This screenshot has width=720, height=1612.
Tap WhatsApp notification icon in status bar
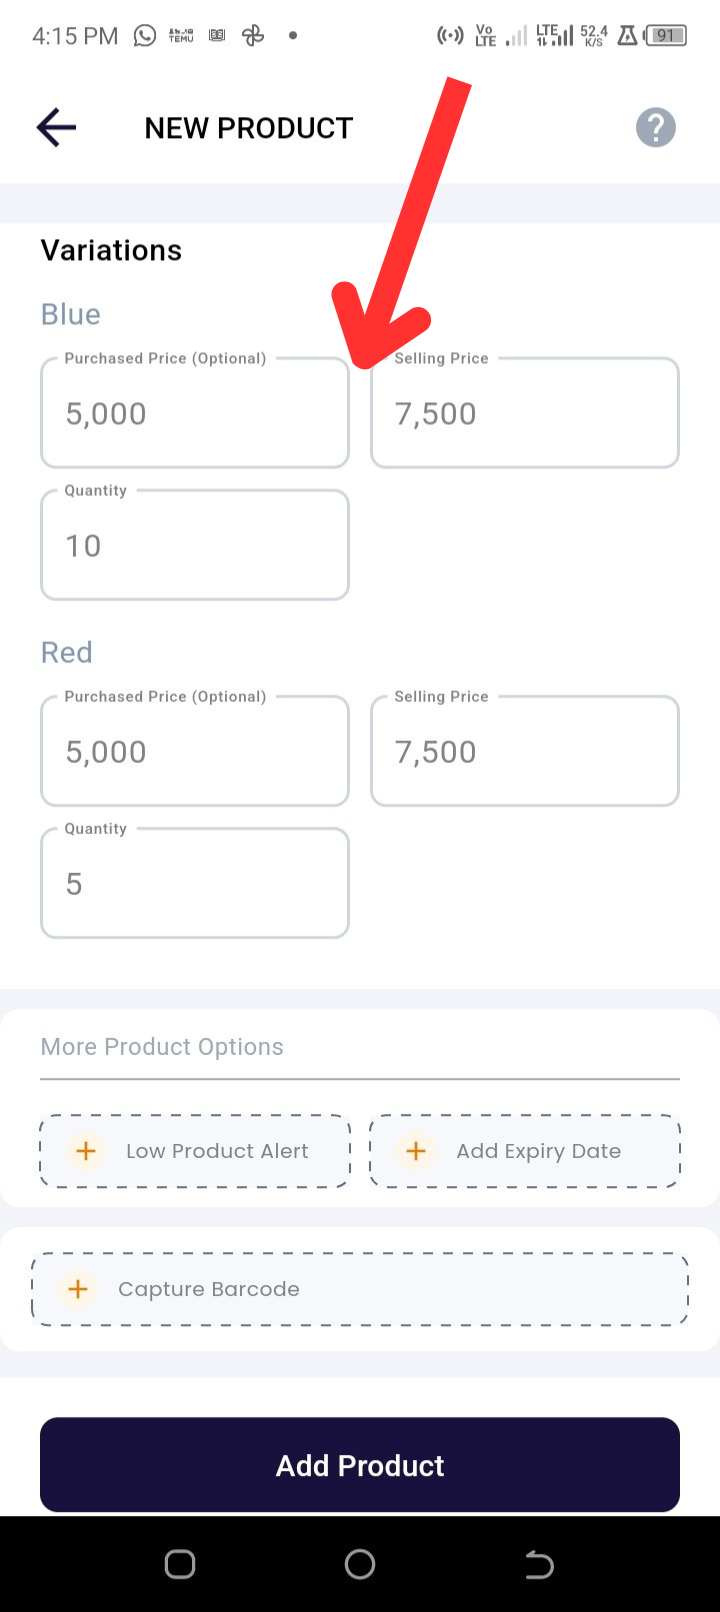click(x=145, y=36)
